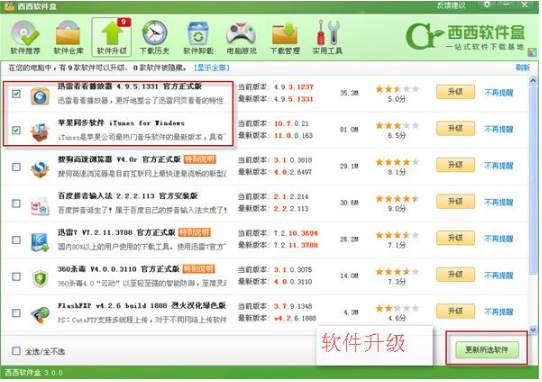The height and width of the screenshot is (382, 542).
Task: Check the 迅雷7 checkbox
Action: click(x=16, y=240)
